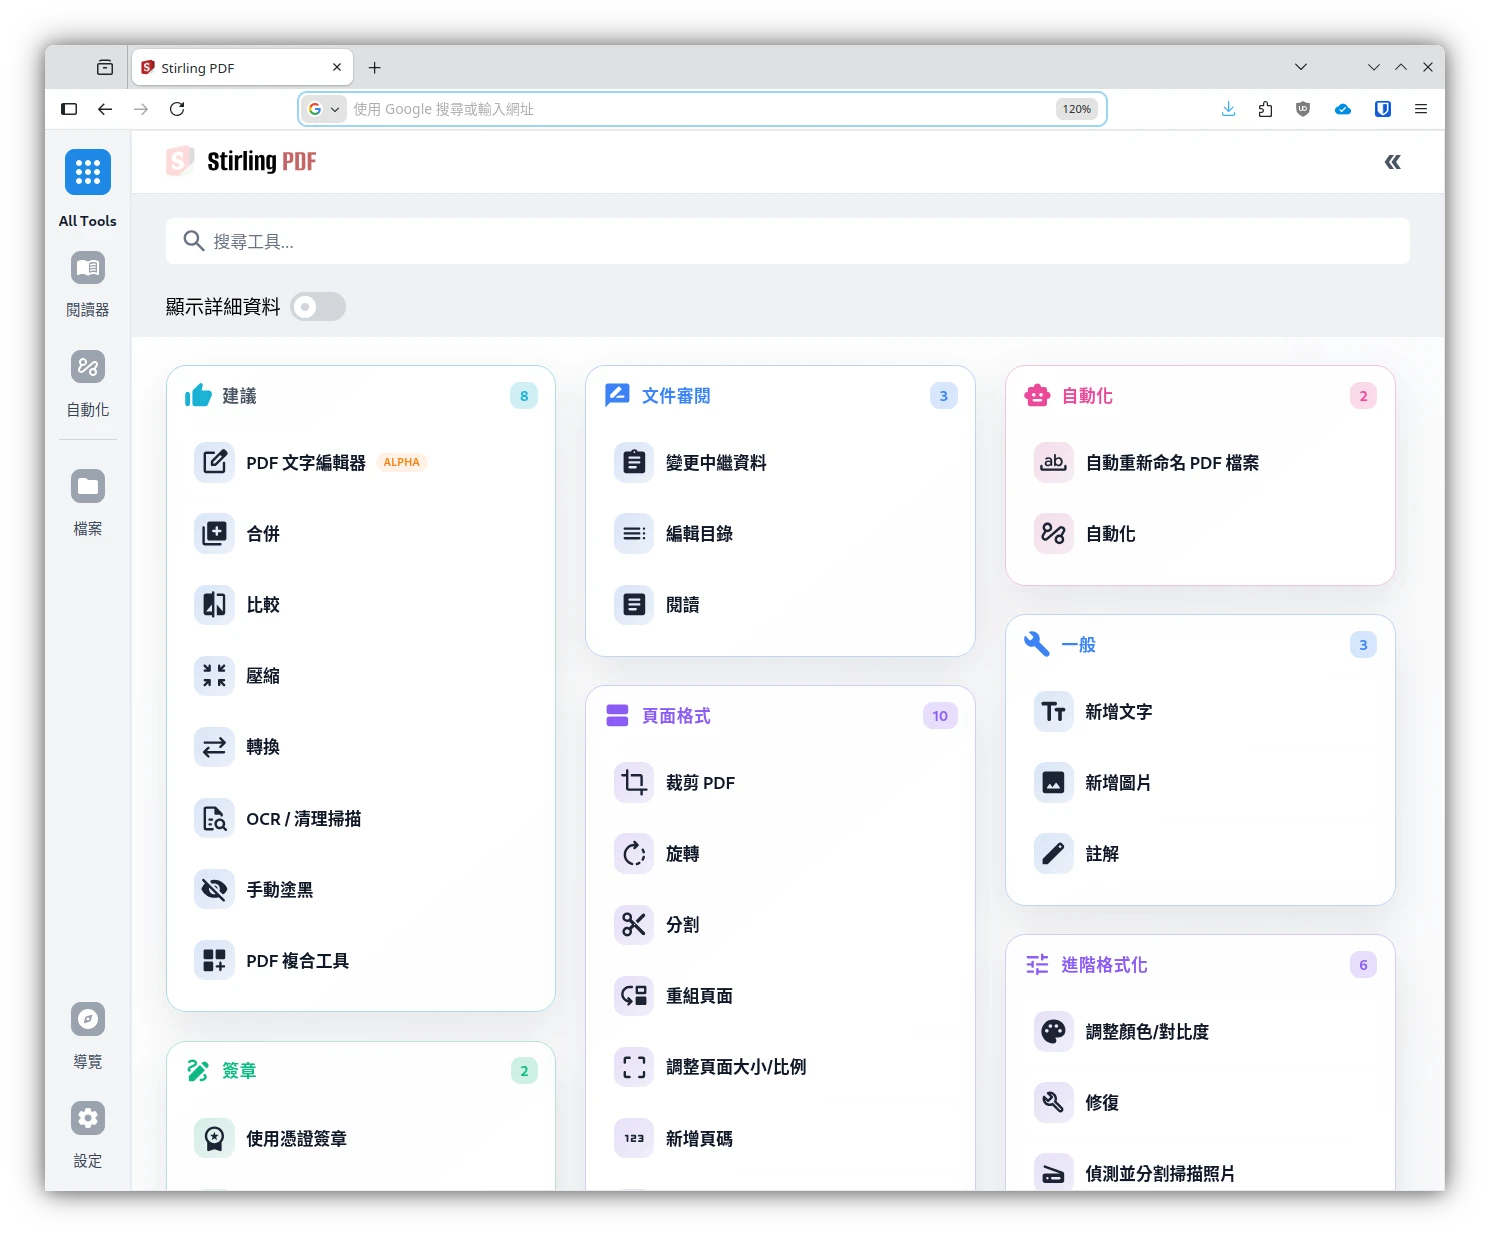Open the search engine dropdown in address bar
Image resolution: width=1490 pixels, height=1236 pixels.
coord(324,109)
